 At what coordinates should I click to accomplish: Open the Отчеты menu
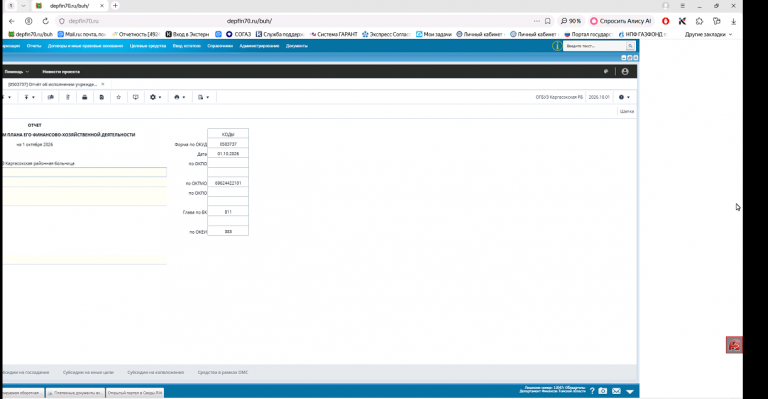(34, 46)
